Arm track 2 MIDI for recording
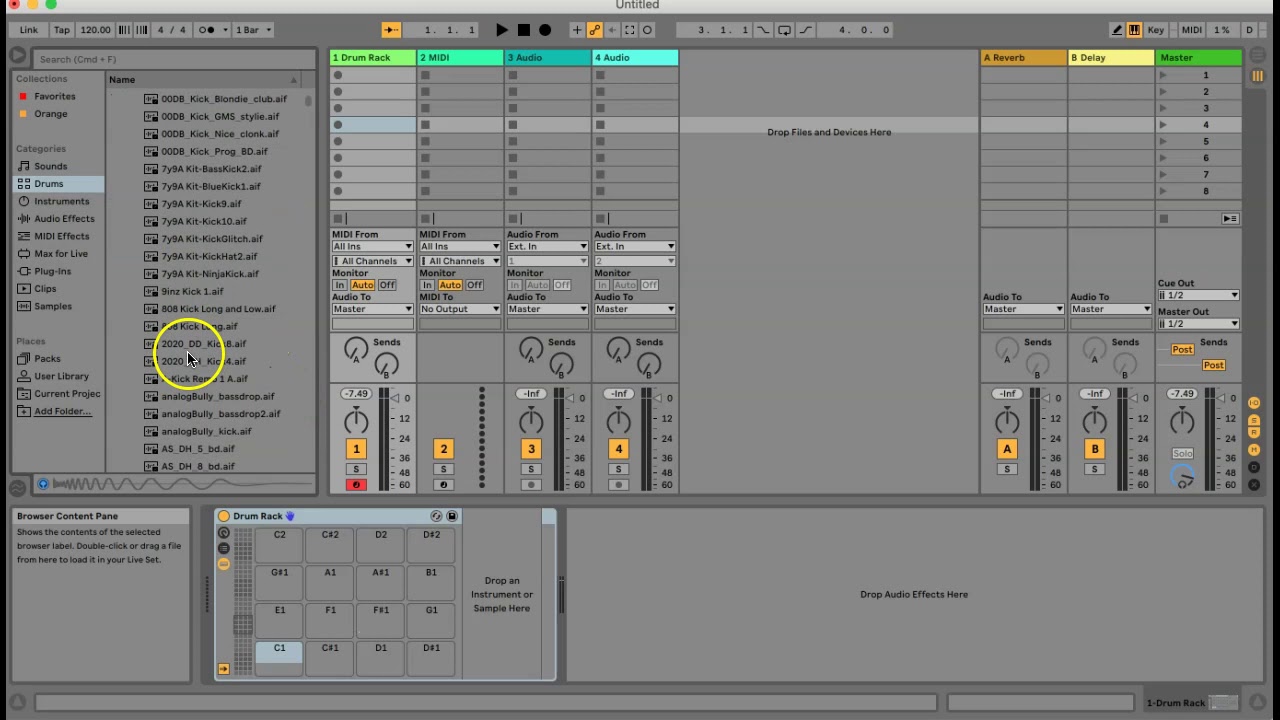The image size is (1280, 720). pyautogui.click(x=443, y=485)
